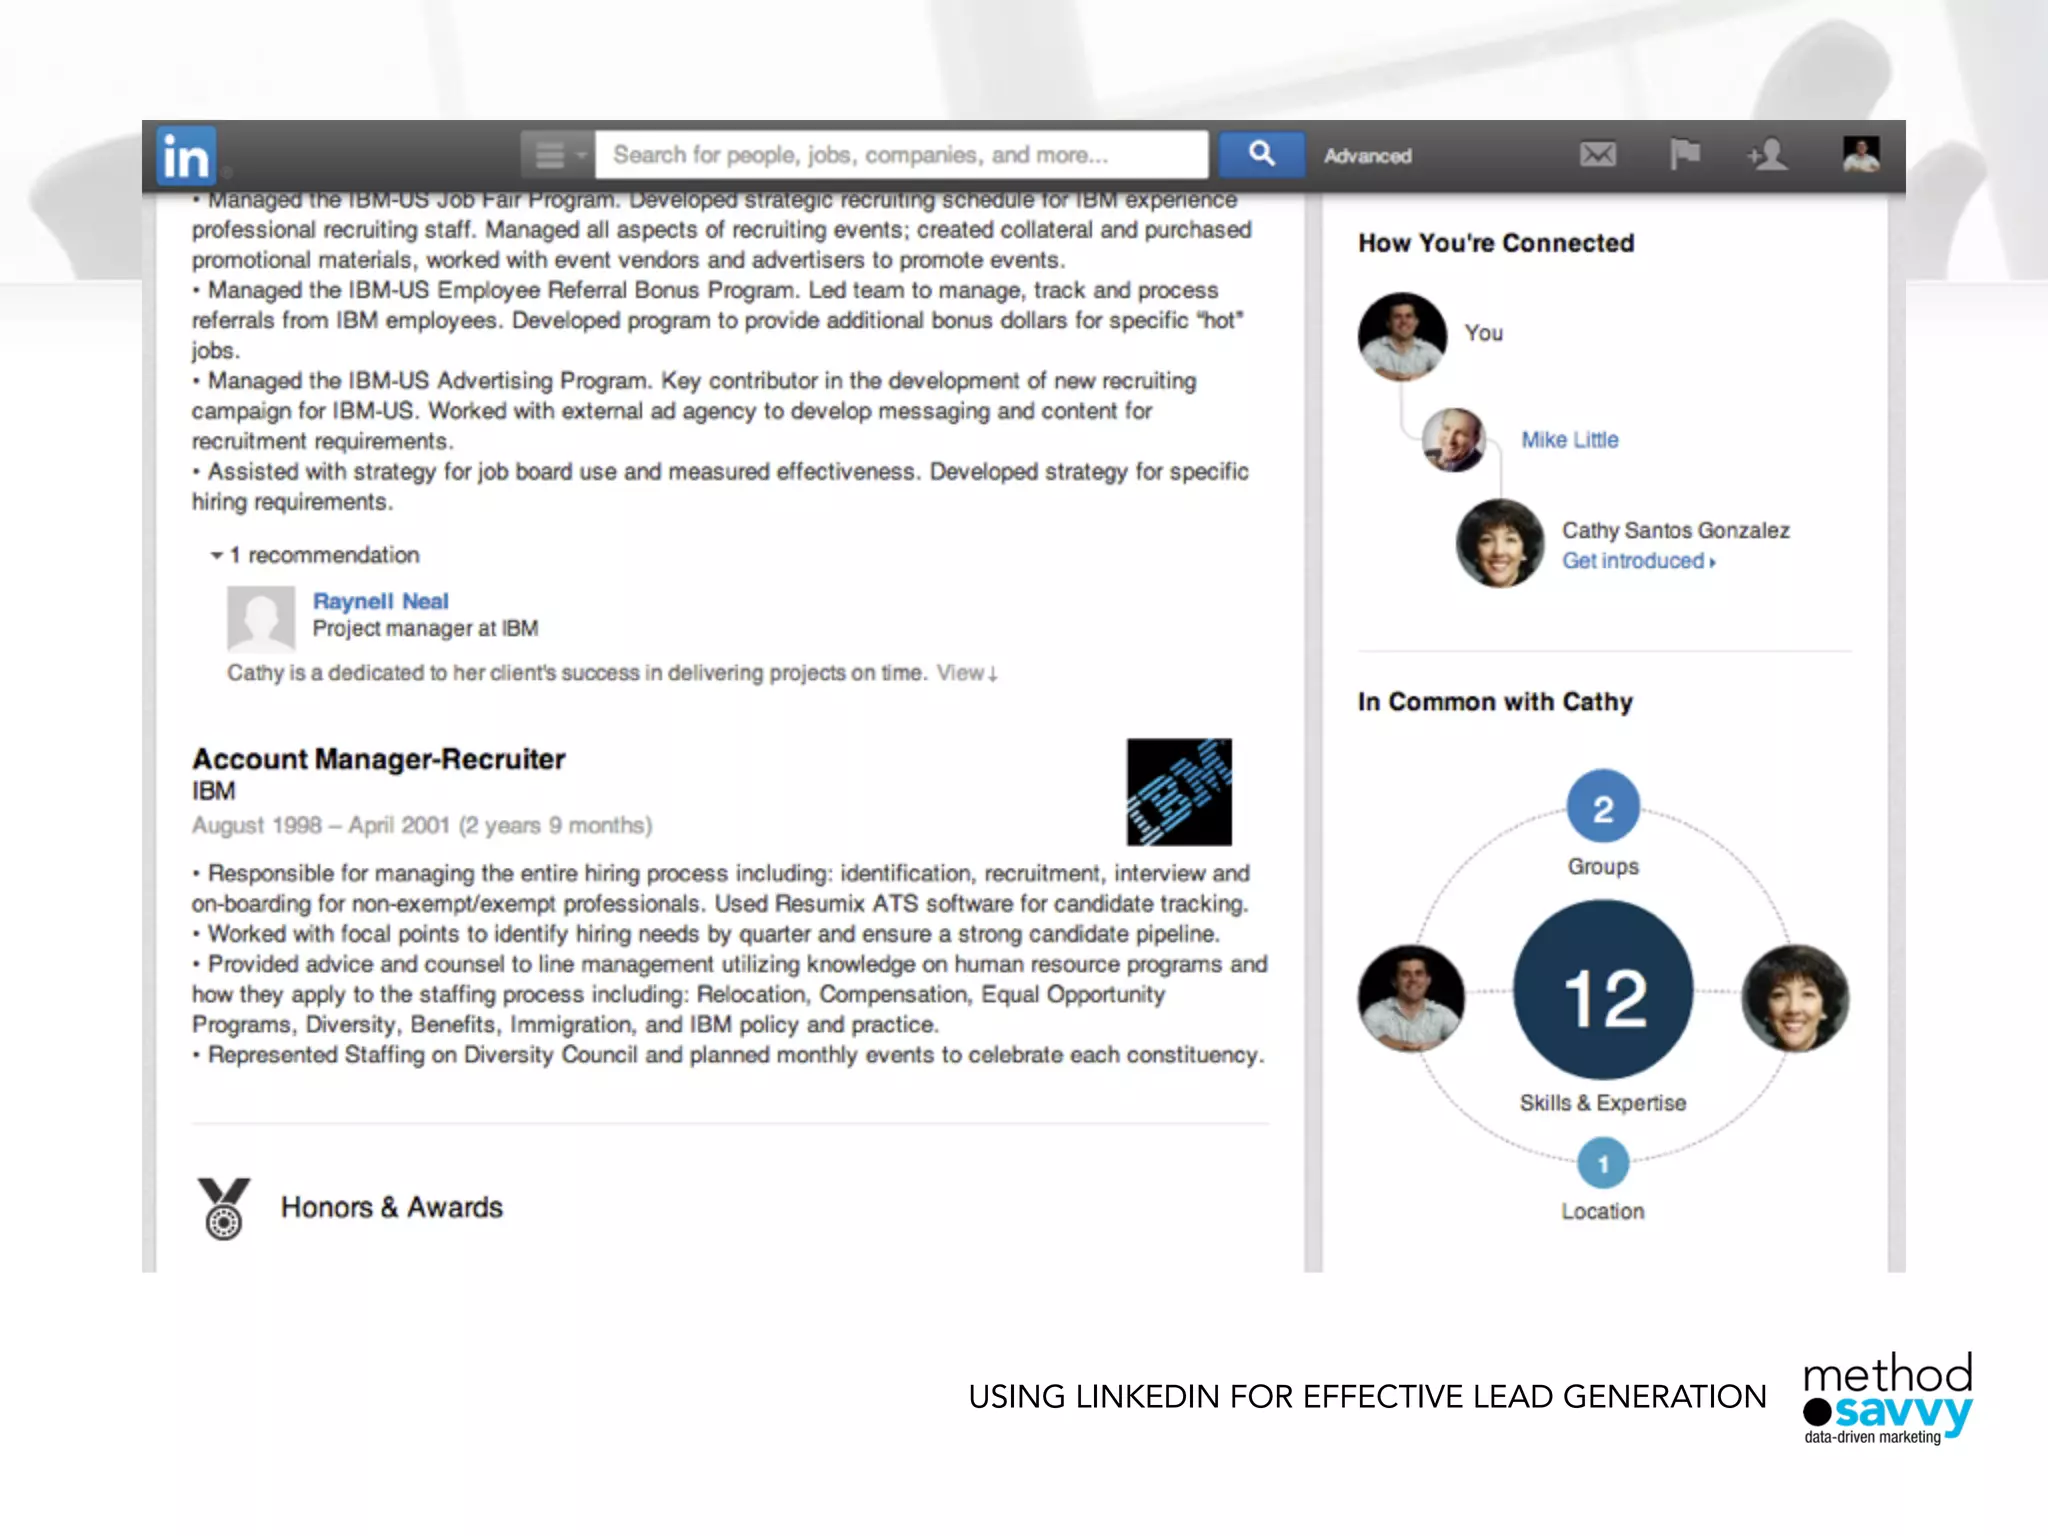Open the search category dropdown menu
Image resolution: width=2048 pixels, height=1536 pixels.
(x=557, y=155)
